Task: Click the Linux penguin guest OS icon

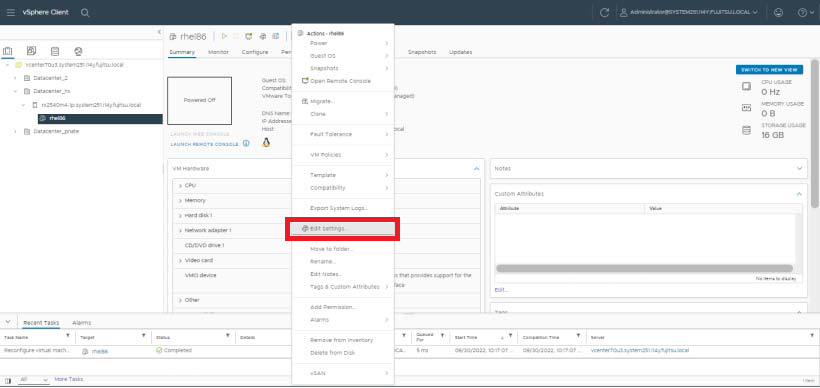Action: tap(266, 143)
